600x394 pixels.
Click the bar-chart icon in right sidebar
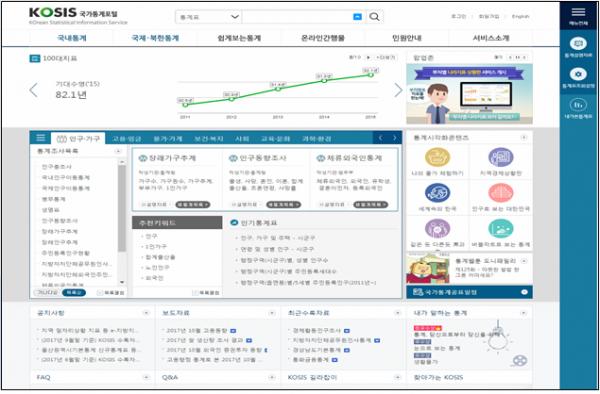(578, 104)
